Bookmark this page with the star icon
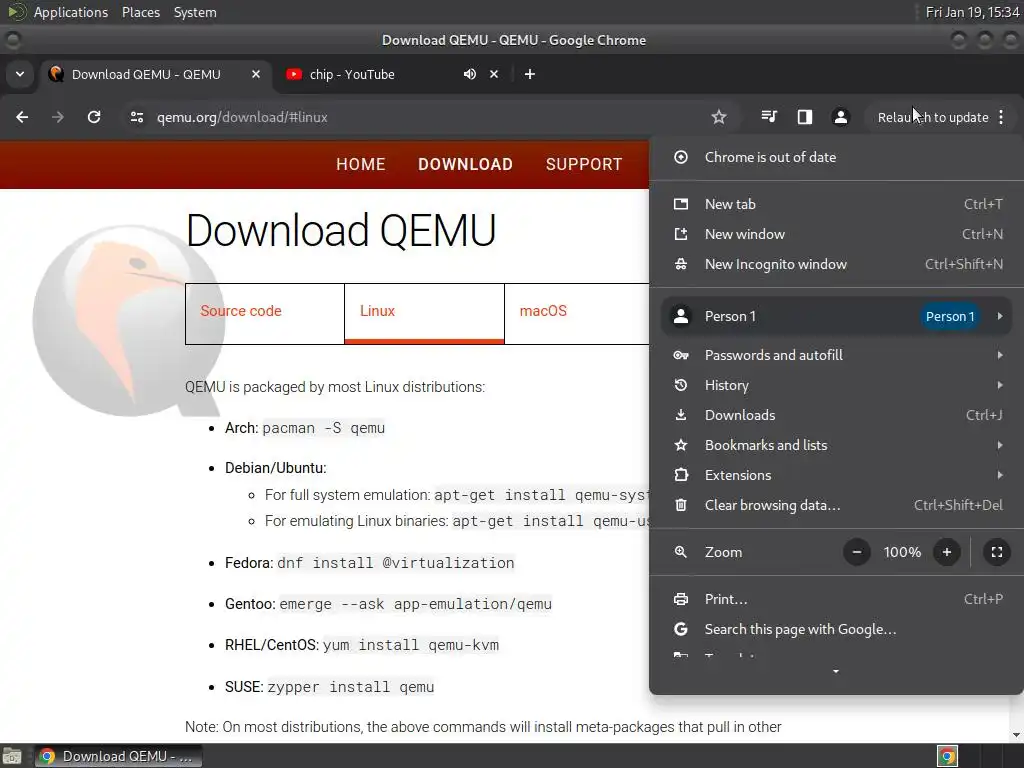The height and width of the screenshot is (768, 1024). (719, 117)
